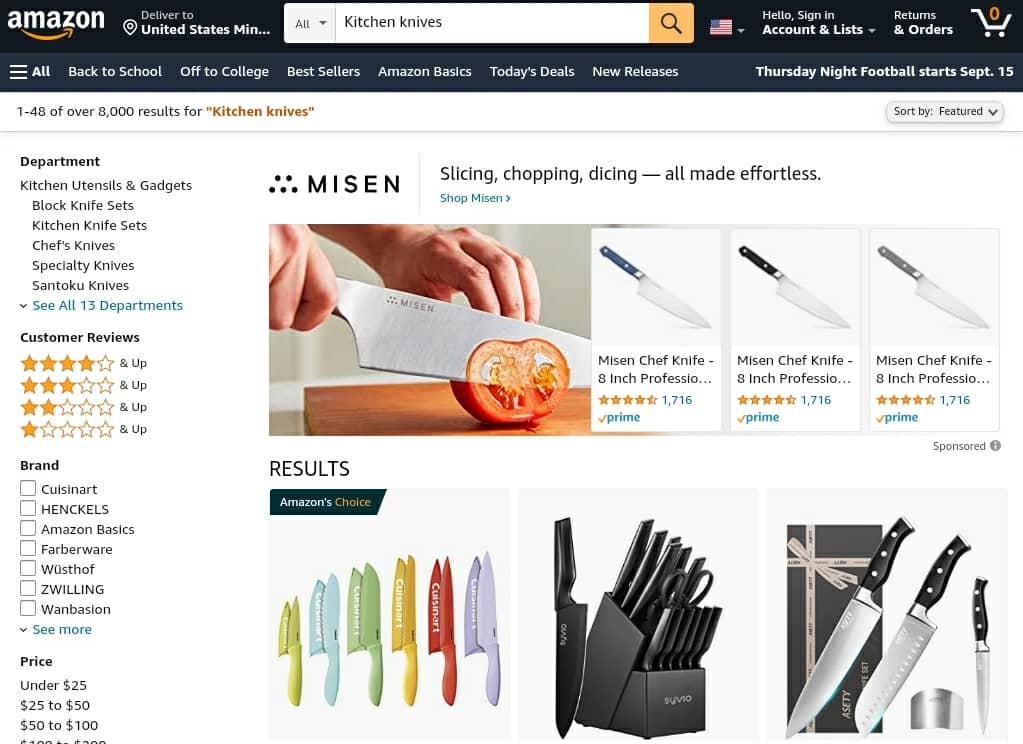Click the orange search magnifier button

(671, 23)
